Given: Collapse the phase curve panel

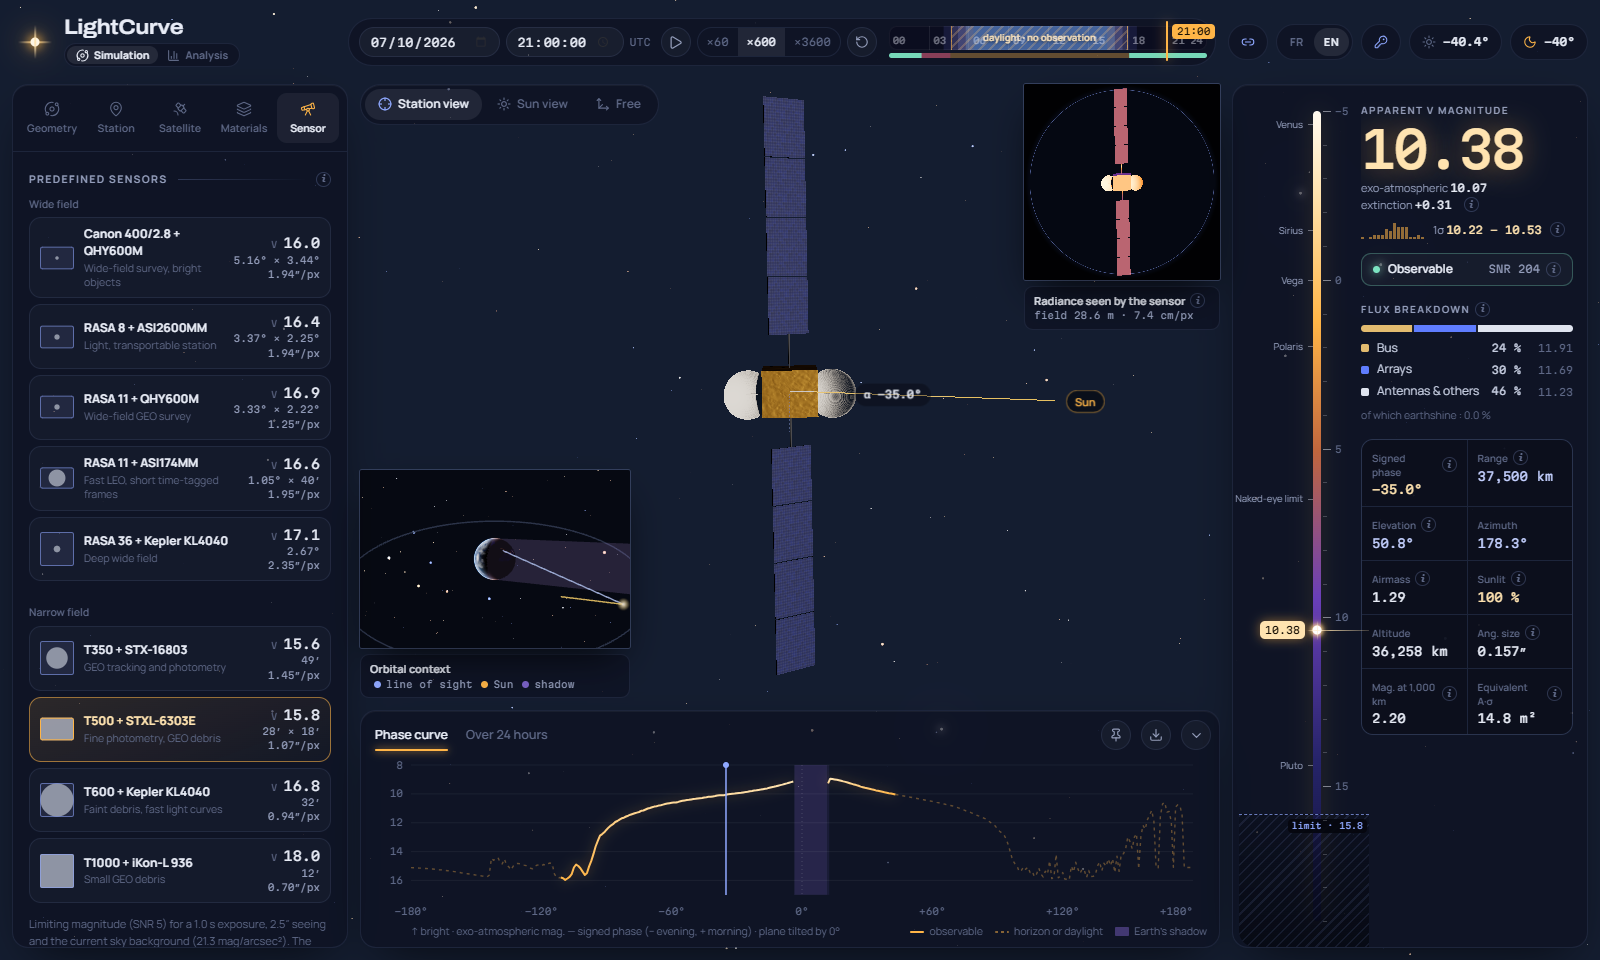Looking at the screenshot, I should coord(1196,735).
